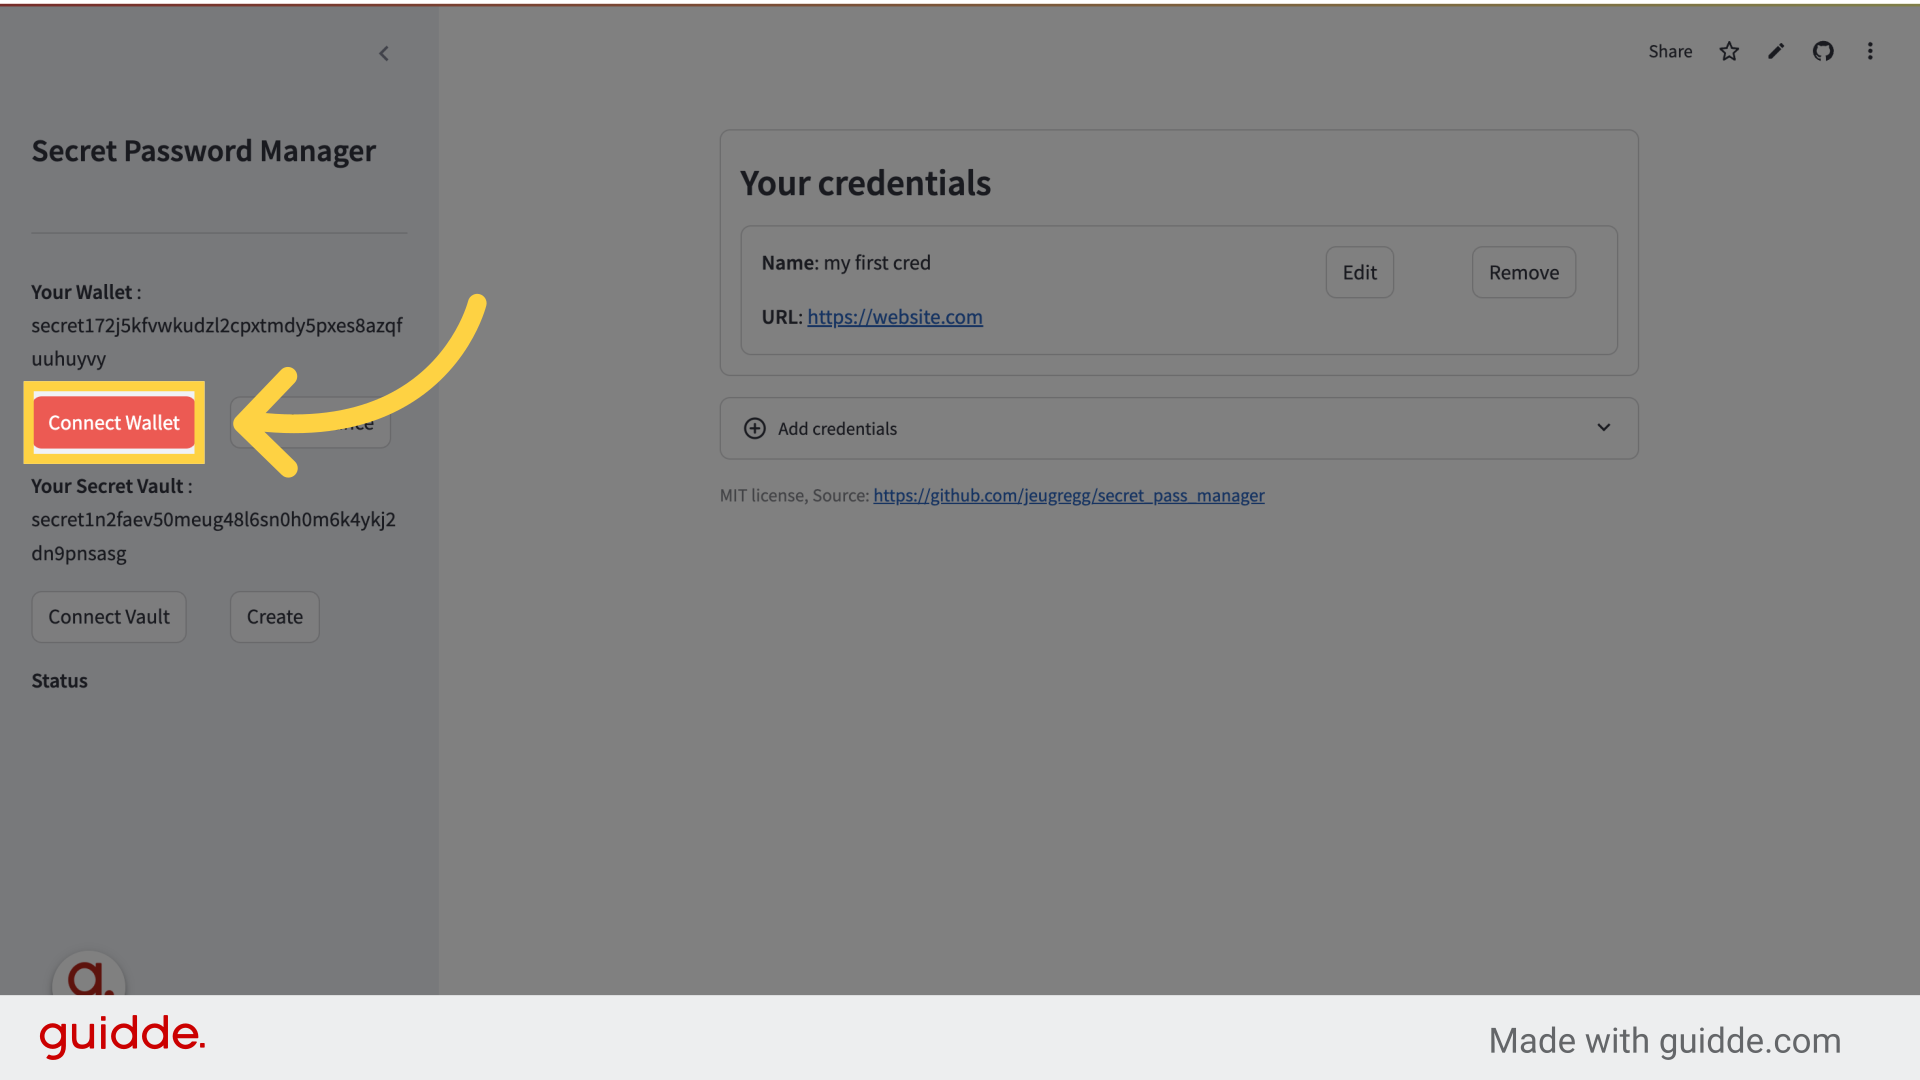Select the vault address text secret1n2faev...
This screenshot has height=1080, width=1920.
coord(213,536)
